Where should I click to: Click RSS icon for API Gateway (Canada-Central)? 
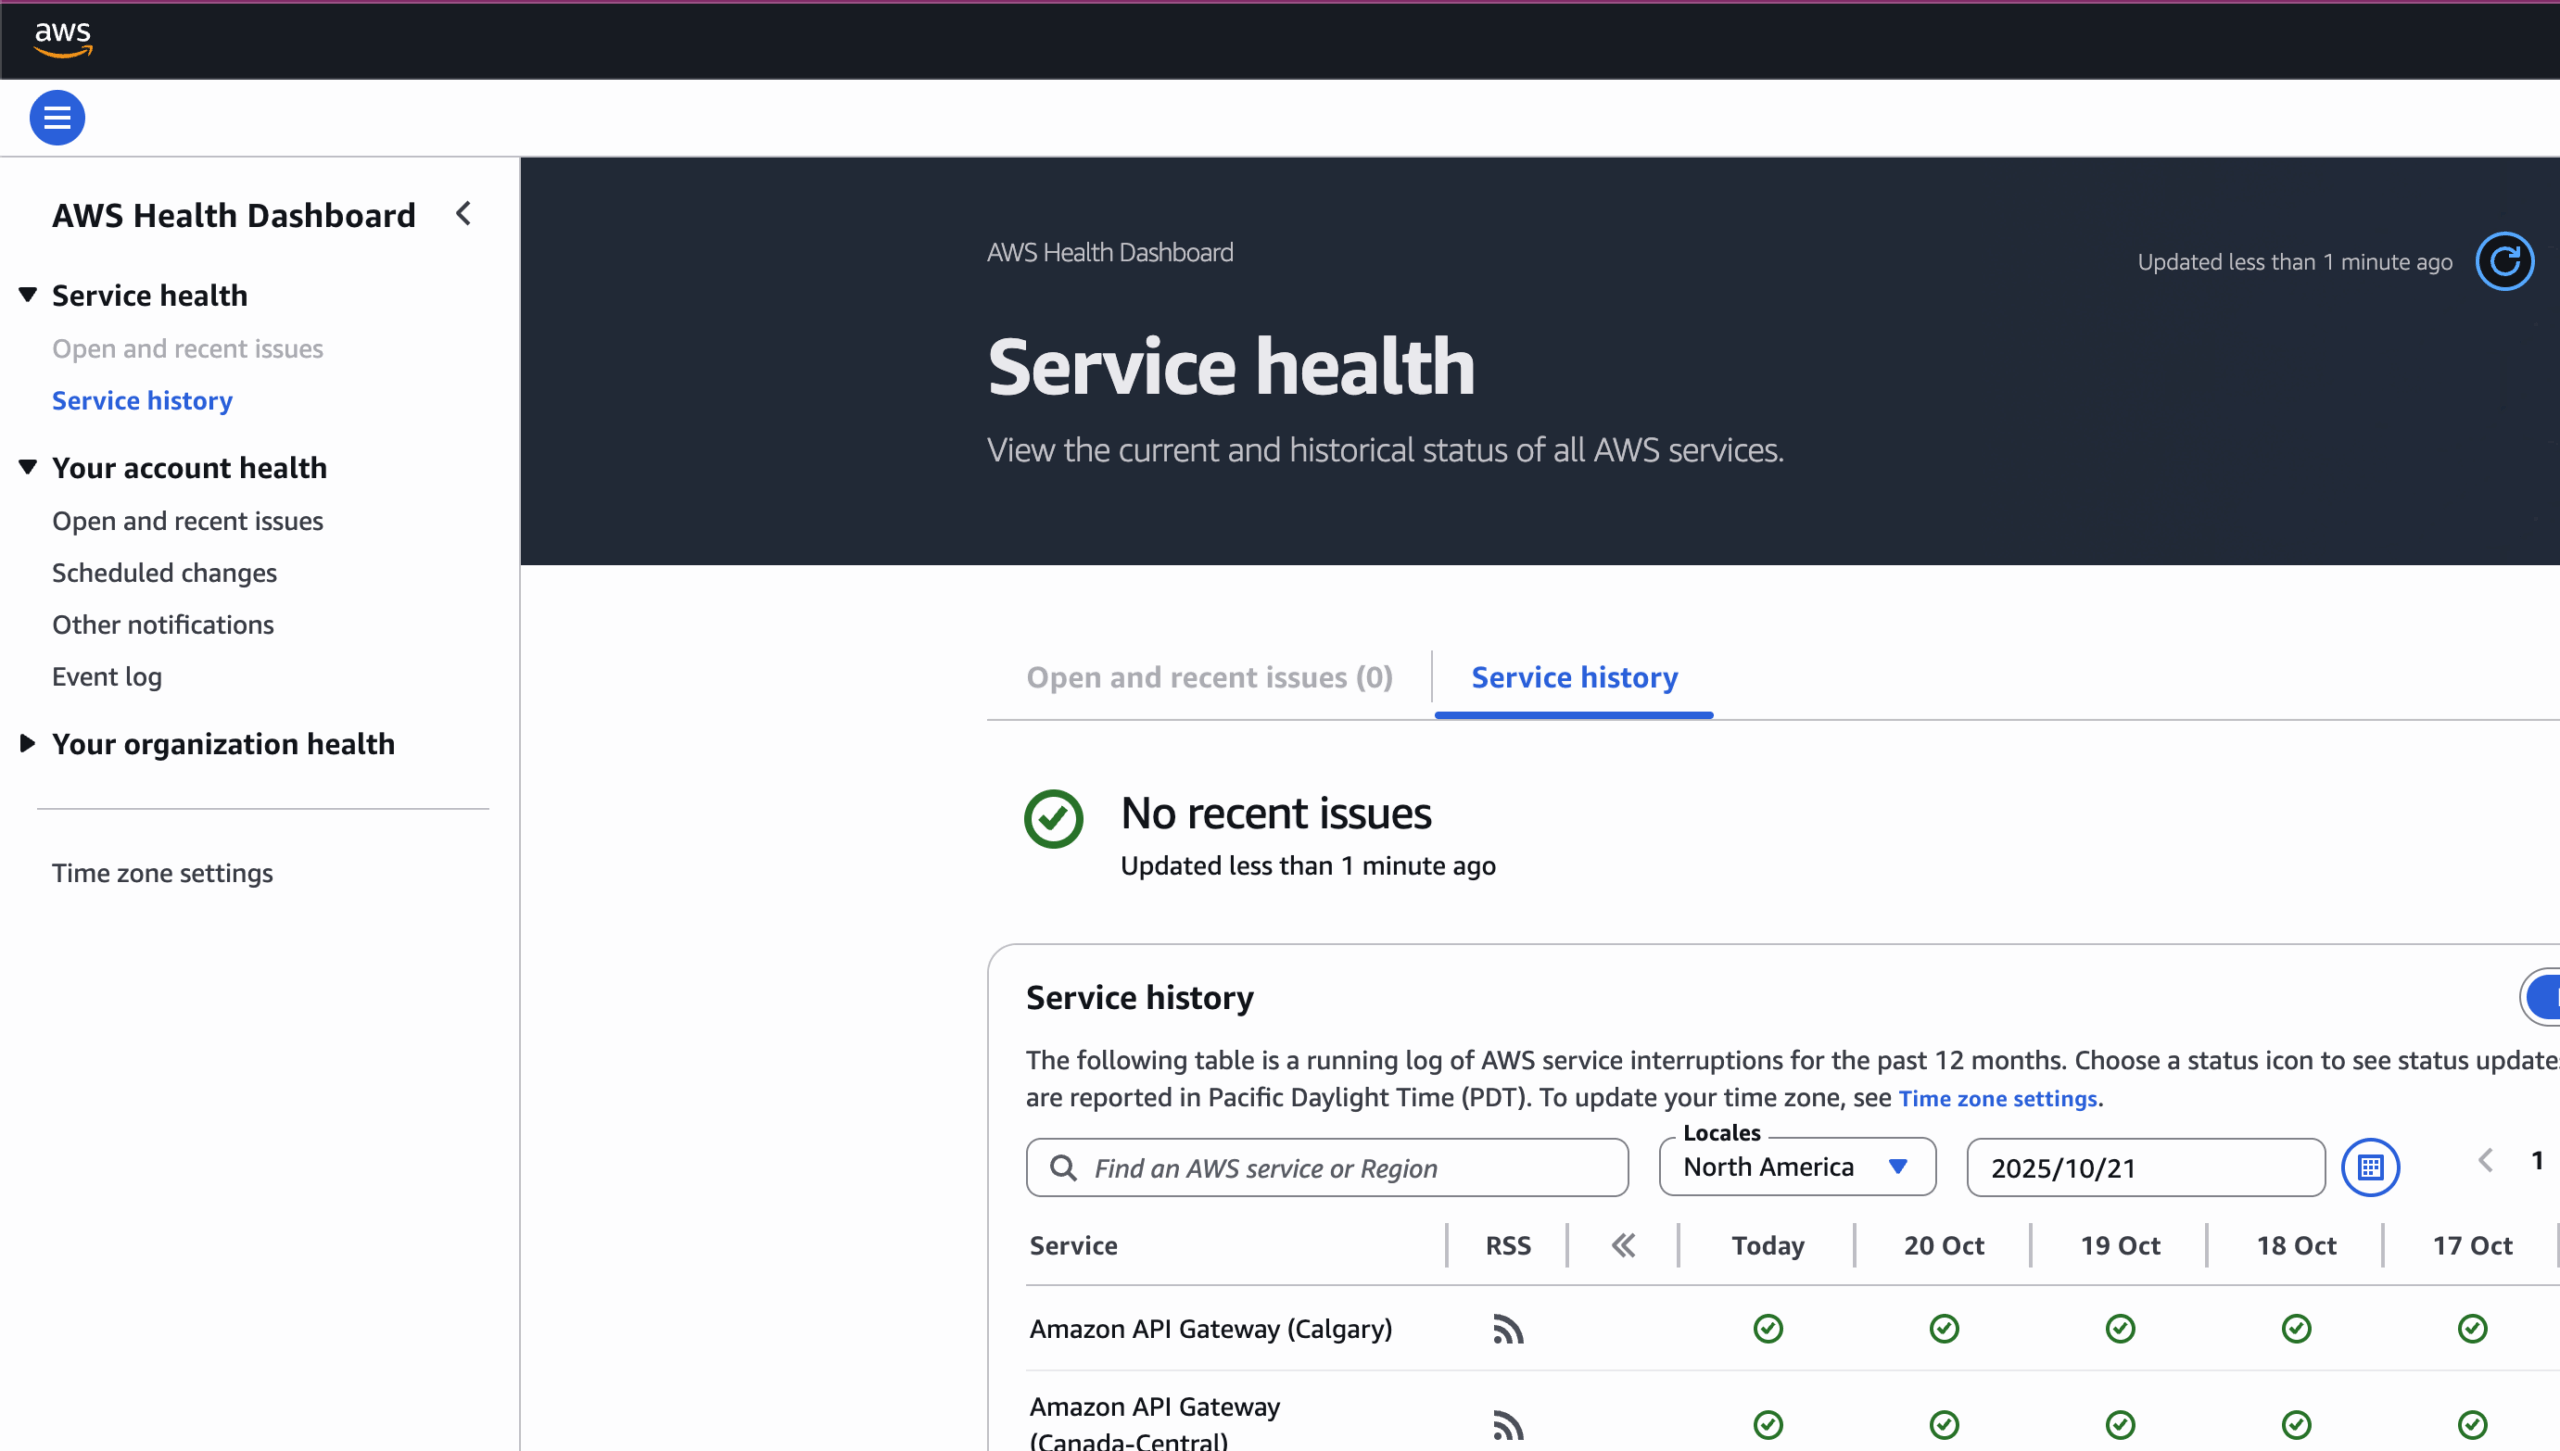1508,1424
